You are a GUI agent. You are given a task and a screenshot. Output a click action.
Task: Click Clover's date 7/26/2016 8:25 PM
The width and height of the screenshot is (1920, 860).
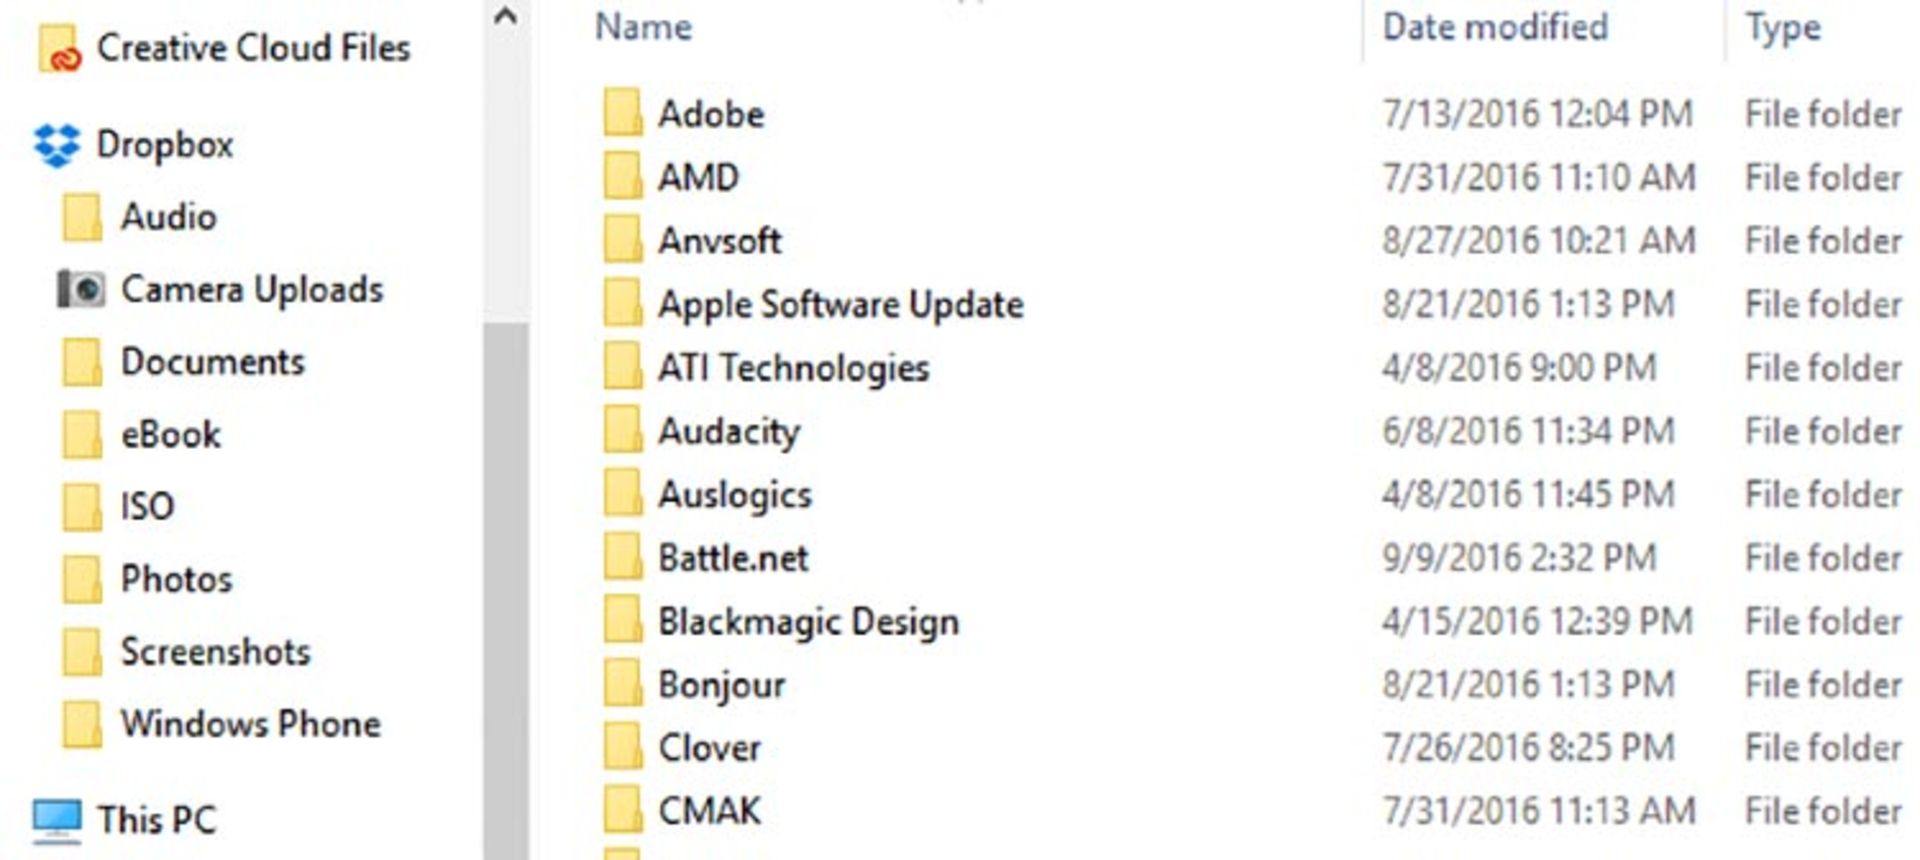click(x=1528, y=748)
